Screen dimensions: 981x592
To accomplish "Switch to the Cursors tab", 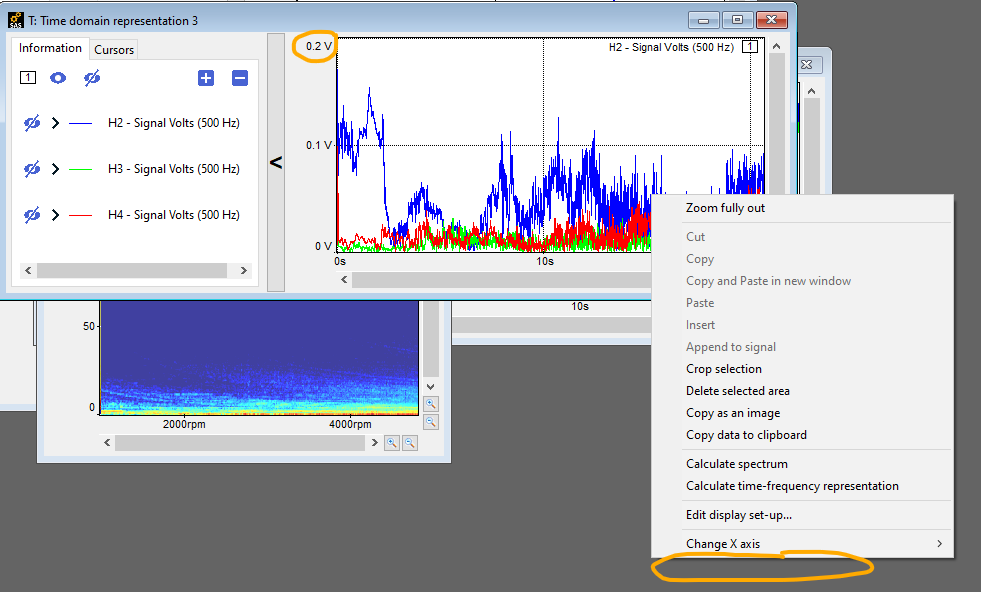I will pyautogui.click(x=114, y=49).
